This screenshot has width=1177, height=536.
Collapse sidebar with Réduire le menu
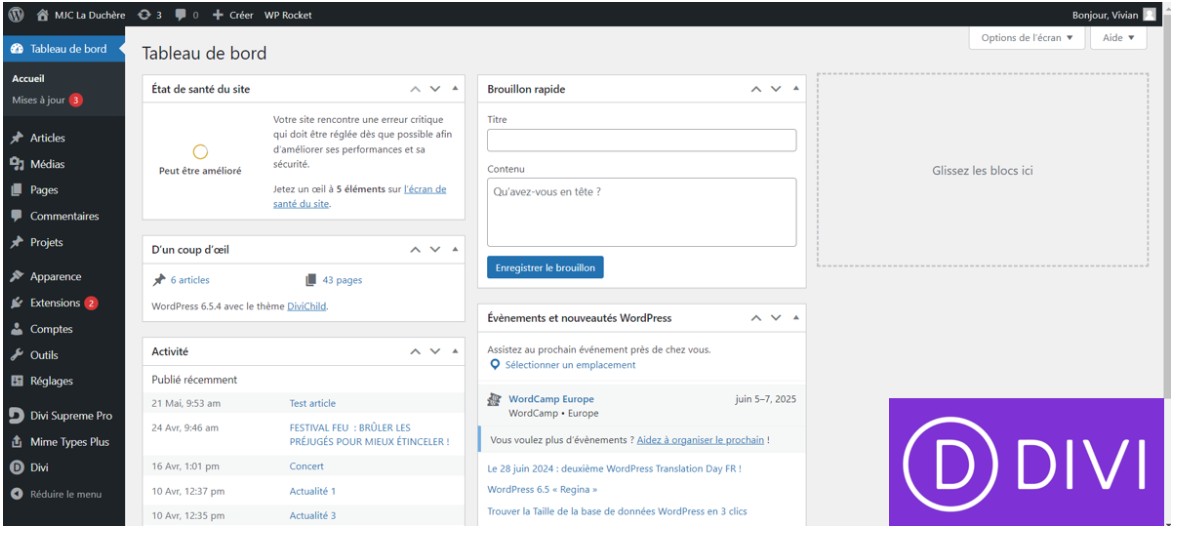(x=65, y=494)
